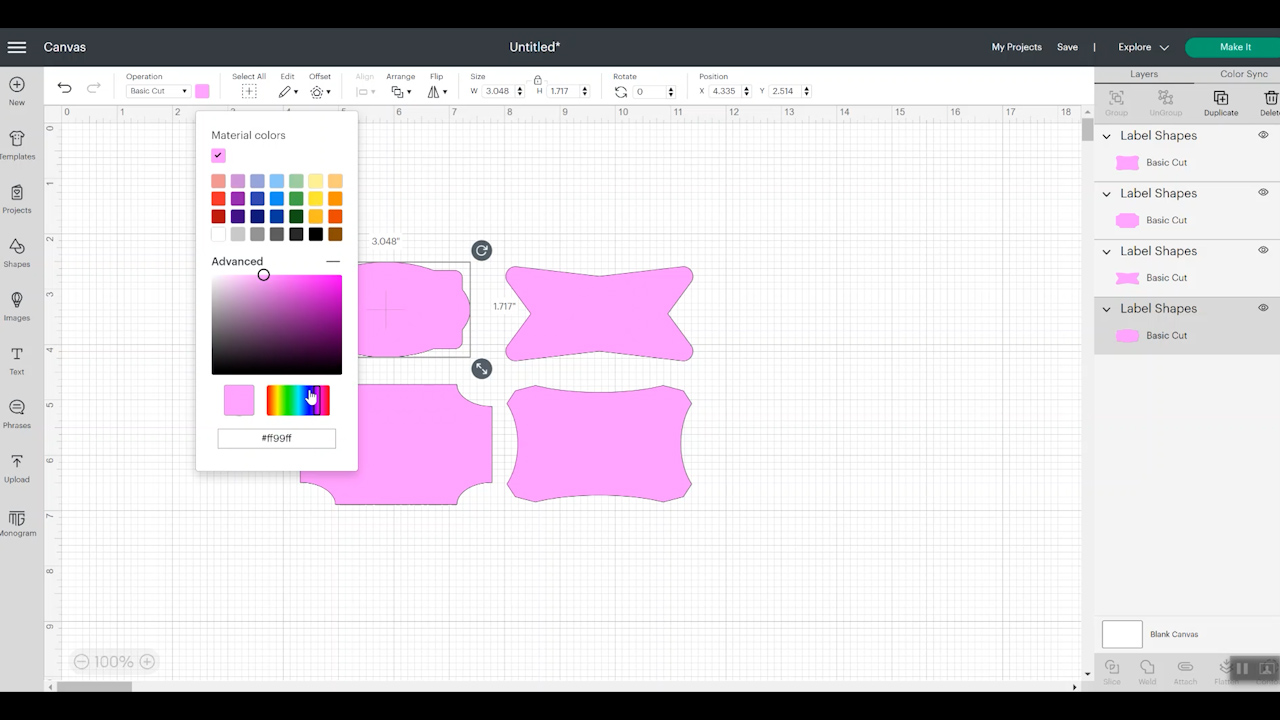Select the white material color swatch
1280x720 pixels.
218,234
